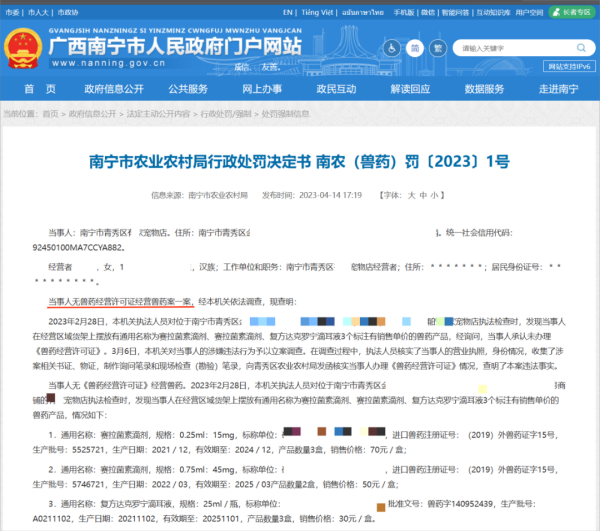600x531 pixels.
Task: Click the national emblem logo
Action: [23, 48]
